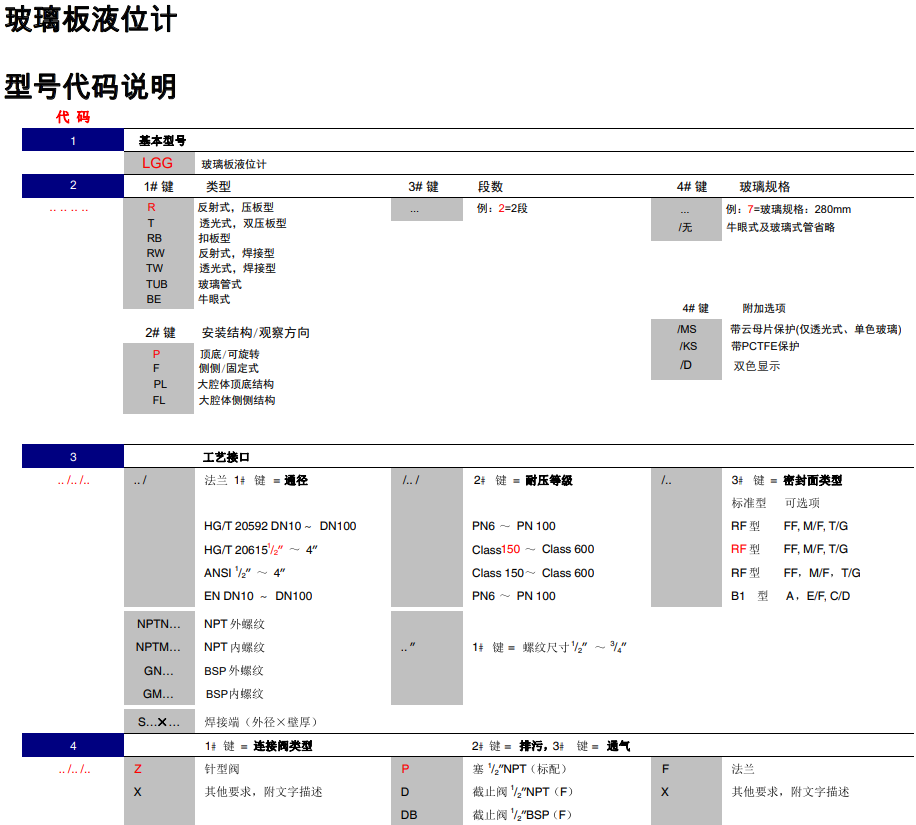Click the red 代码 heading
This screenshot has height=825, width=916.
click(73, 117)
